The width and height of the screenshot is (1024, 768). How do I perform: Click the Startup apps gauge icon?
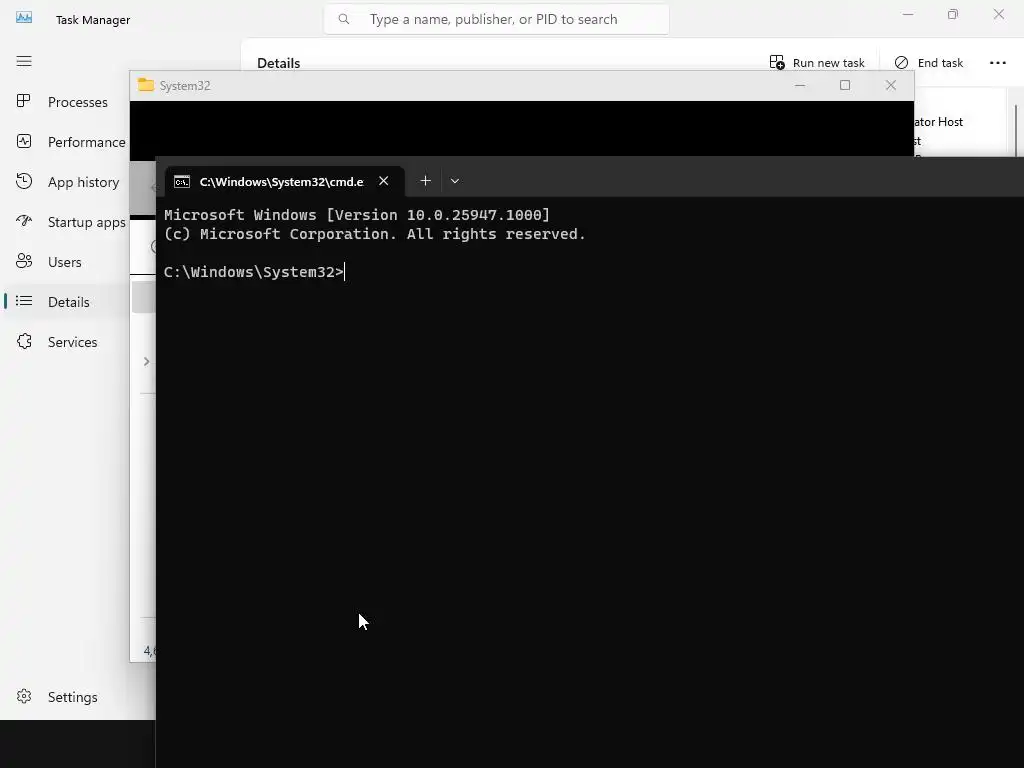[x=24, y=221]
